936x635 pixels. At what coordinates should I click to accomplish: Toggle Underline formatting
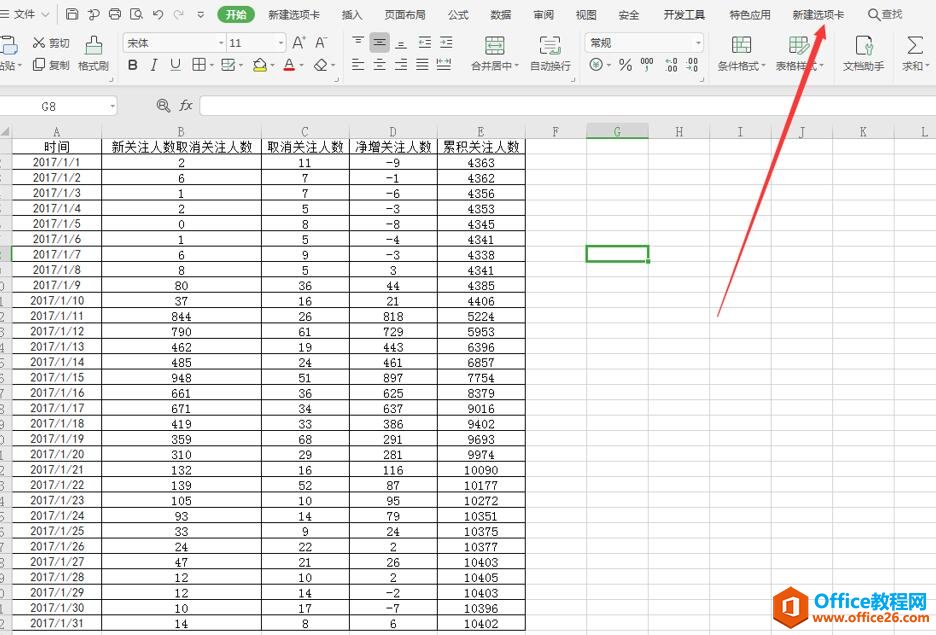(x=175, y=65)
